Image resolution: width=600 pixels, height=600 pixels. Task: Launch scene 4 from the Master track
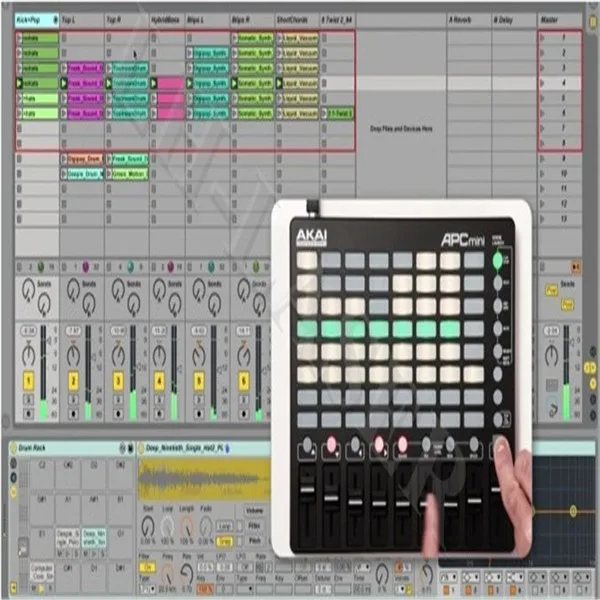coord(542,83)
